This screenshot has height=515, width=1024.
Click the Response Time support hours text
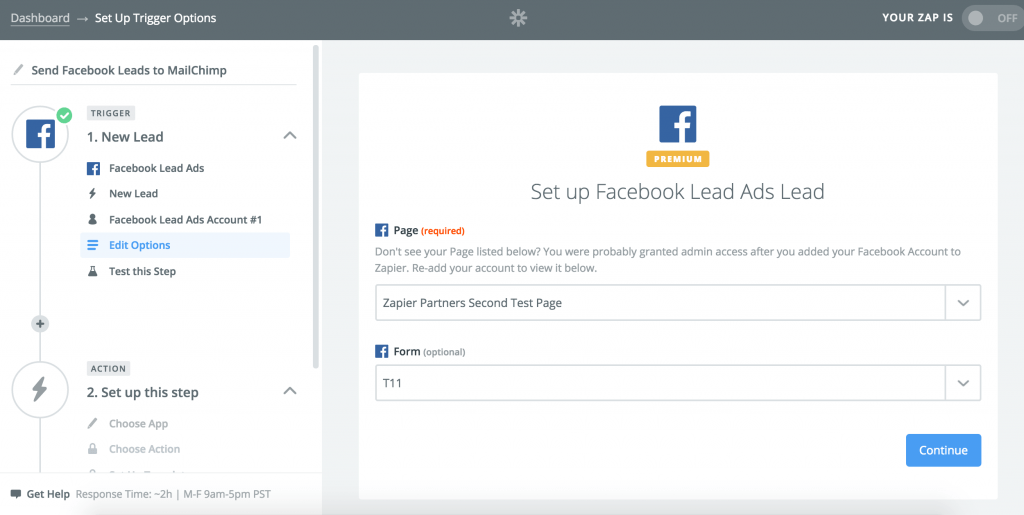[173, 494]
